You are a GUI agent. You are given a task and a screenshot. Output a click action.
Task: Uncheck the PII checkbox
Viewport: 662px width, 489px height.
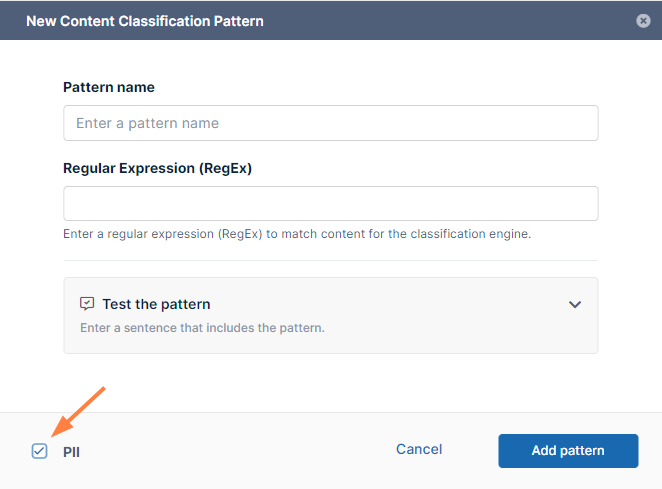pyautogui.click(x=39, y=451)
